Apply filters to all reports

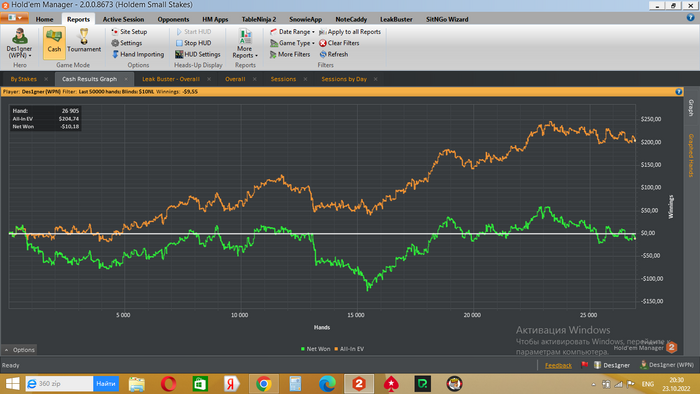pos(350,32)
